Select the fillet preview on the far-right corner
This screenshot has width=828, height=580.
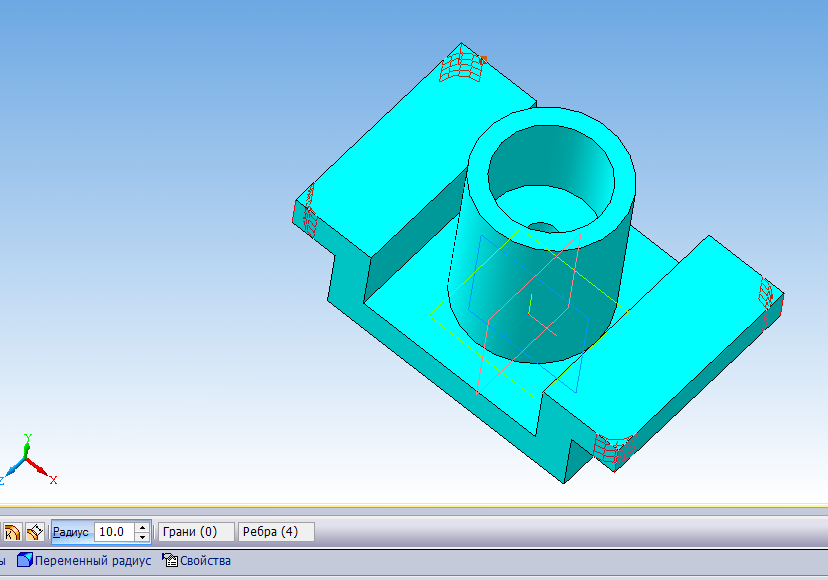click(x=768, y=296)
